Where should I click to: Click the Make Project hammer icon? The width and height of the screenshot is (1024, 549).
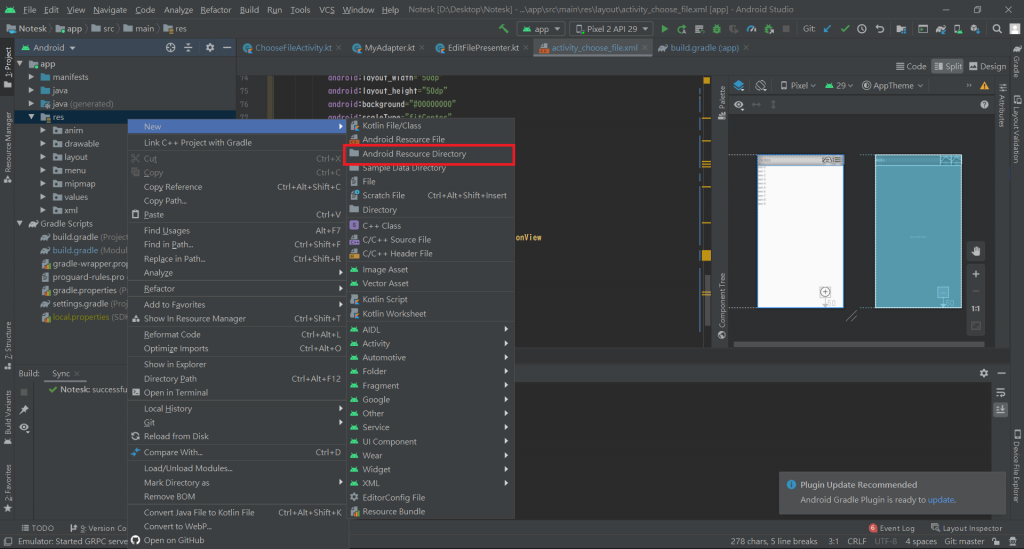pyautogui.click(x=503, y=29)
